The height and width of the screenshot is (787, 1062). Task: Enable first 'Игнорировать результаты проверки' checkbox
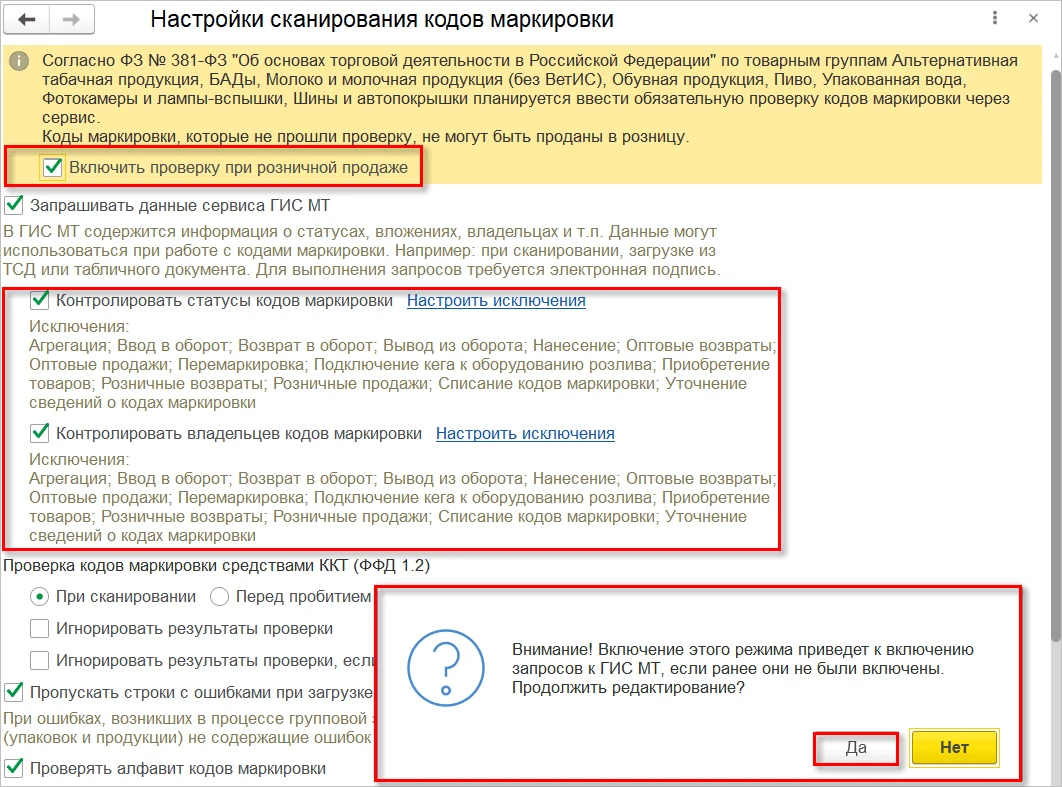tap(40, 628)
